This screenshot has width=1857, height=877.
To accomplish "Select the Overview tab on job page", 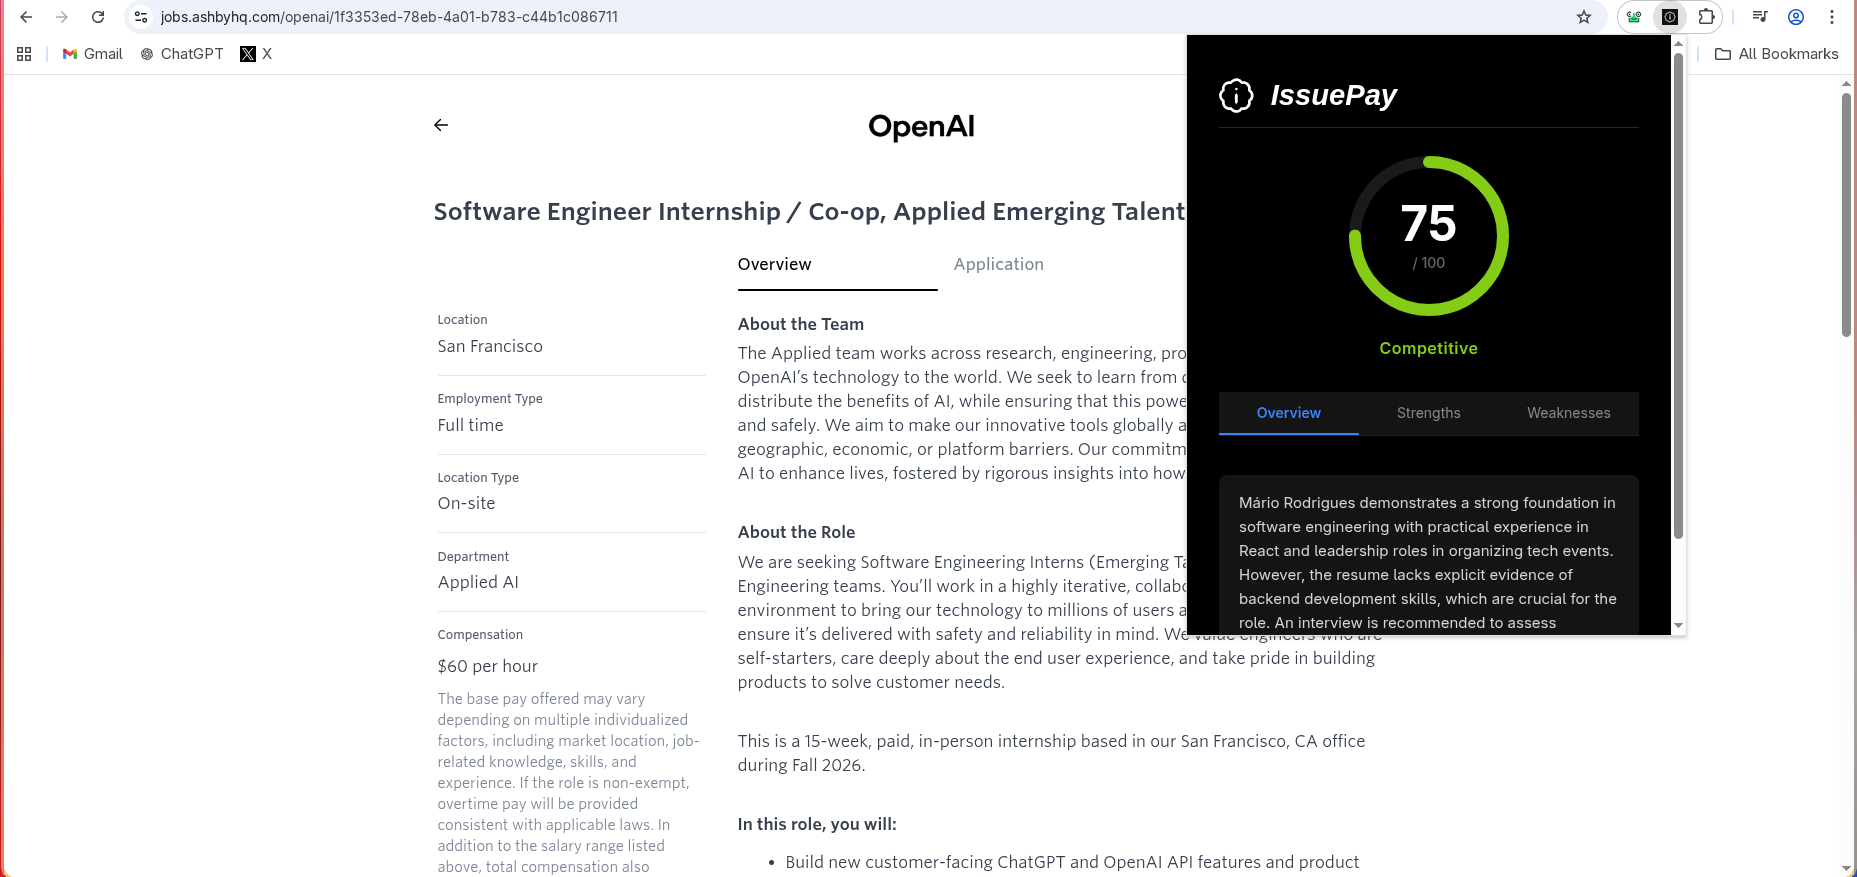I will click(837, 265).
